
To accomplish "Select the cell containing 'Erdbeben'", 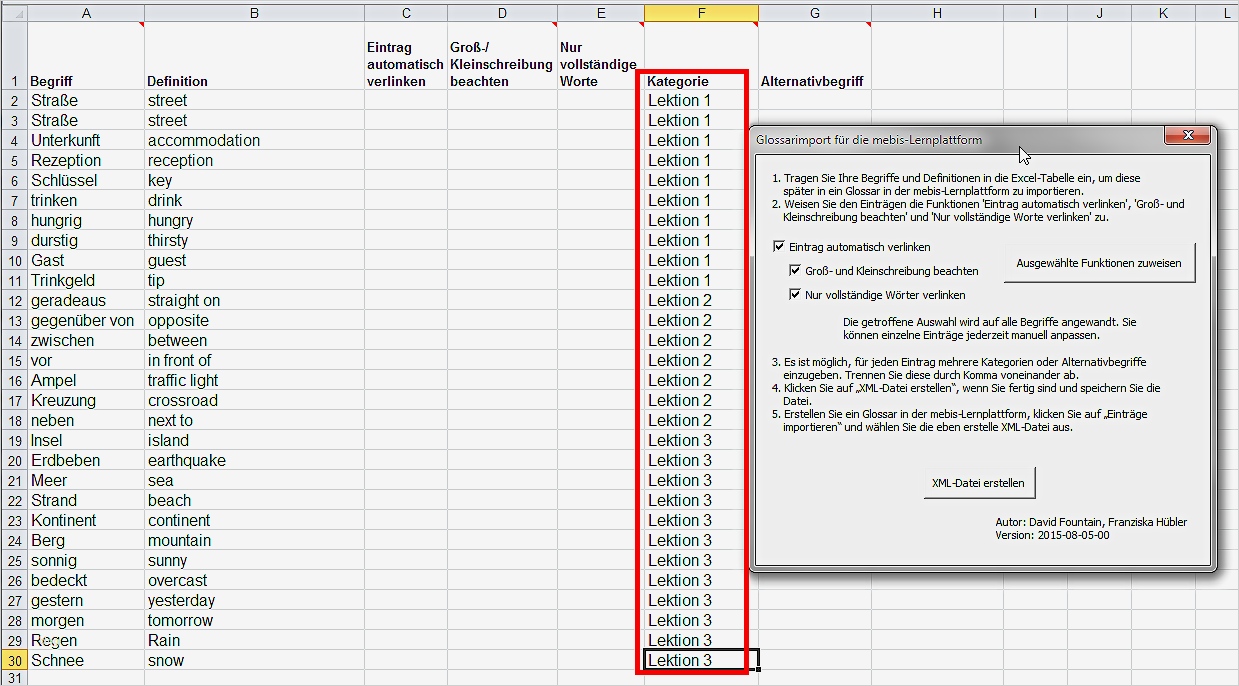I will click(86, 460).
